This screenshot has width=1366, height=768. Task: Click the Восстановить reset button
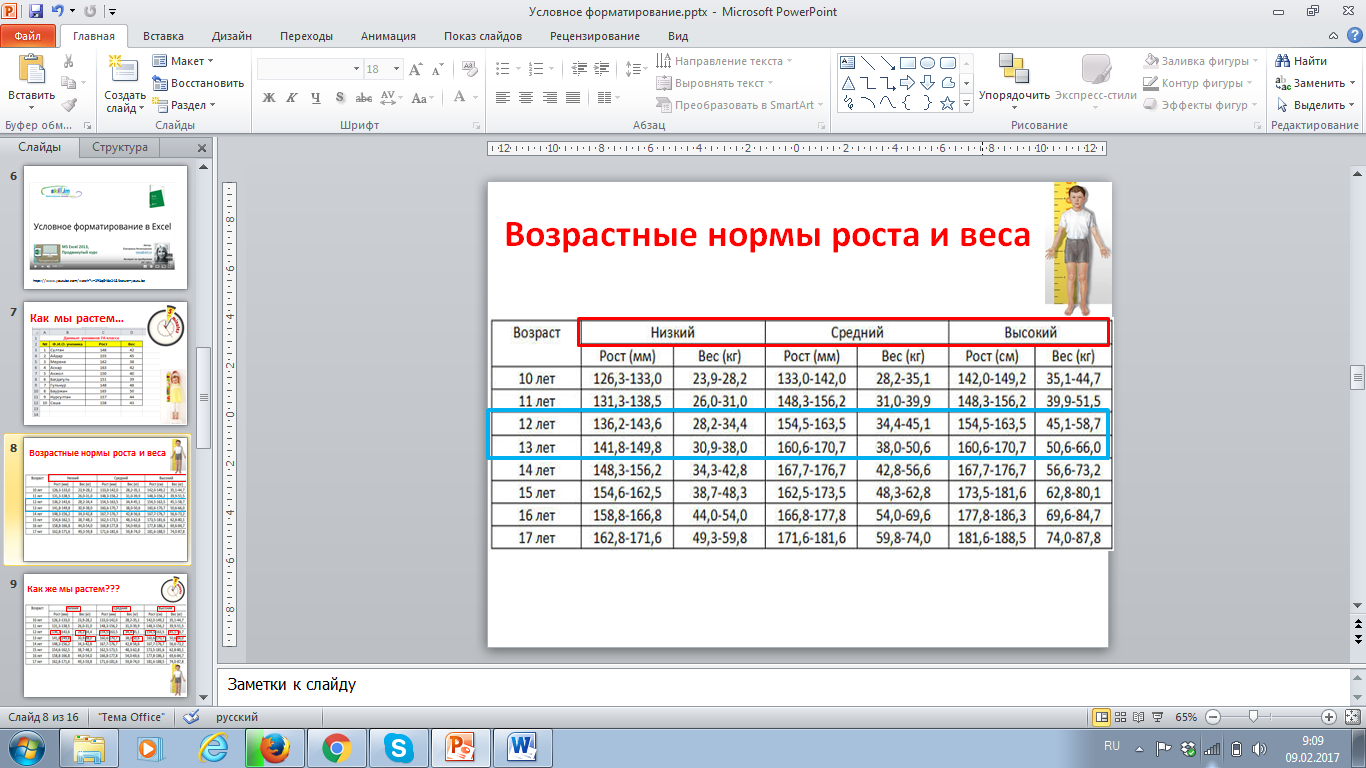coord(198,83)
